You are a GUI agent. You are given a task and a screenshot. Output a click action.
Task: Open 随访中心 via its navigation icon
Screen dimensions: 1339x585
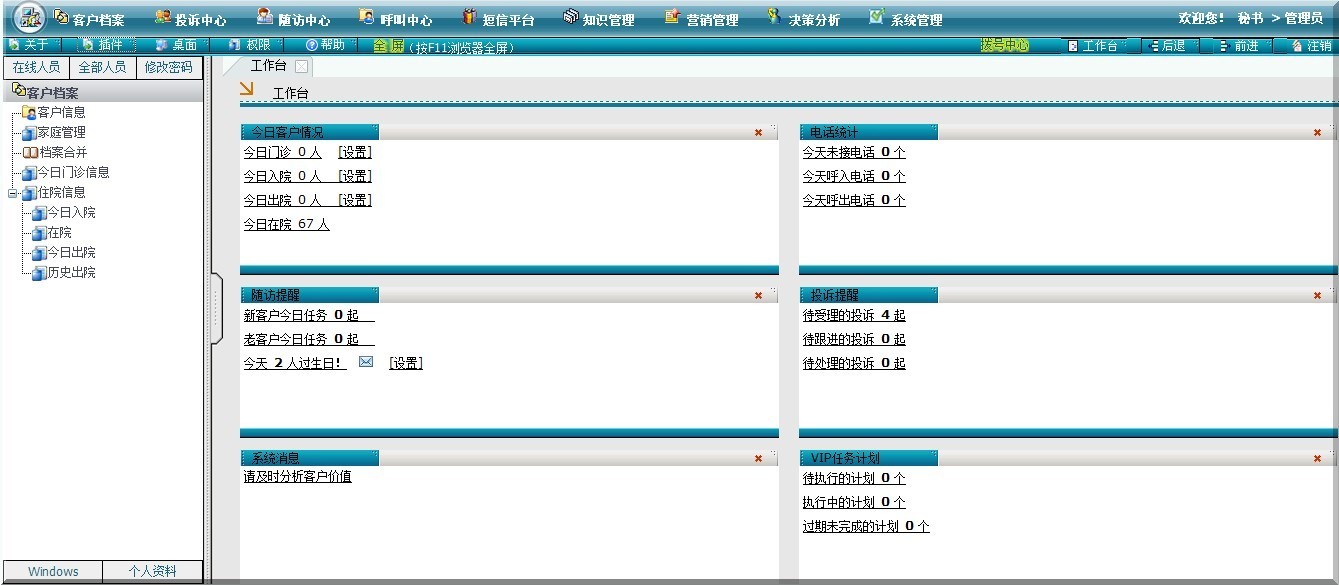pyautogui.click(x=265, y=17)
